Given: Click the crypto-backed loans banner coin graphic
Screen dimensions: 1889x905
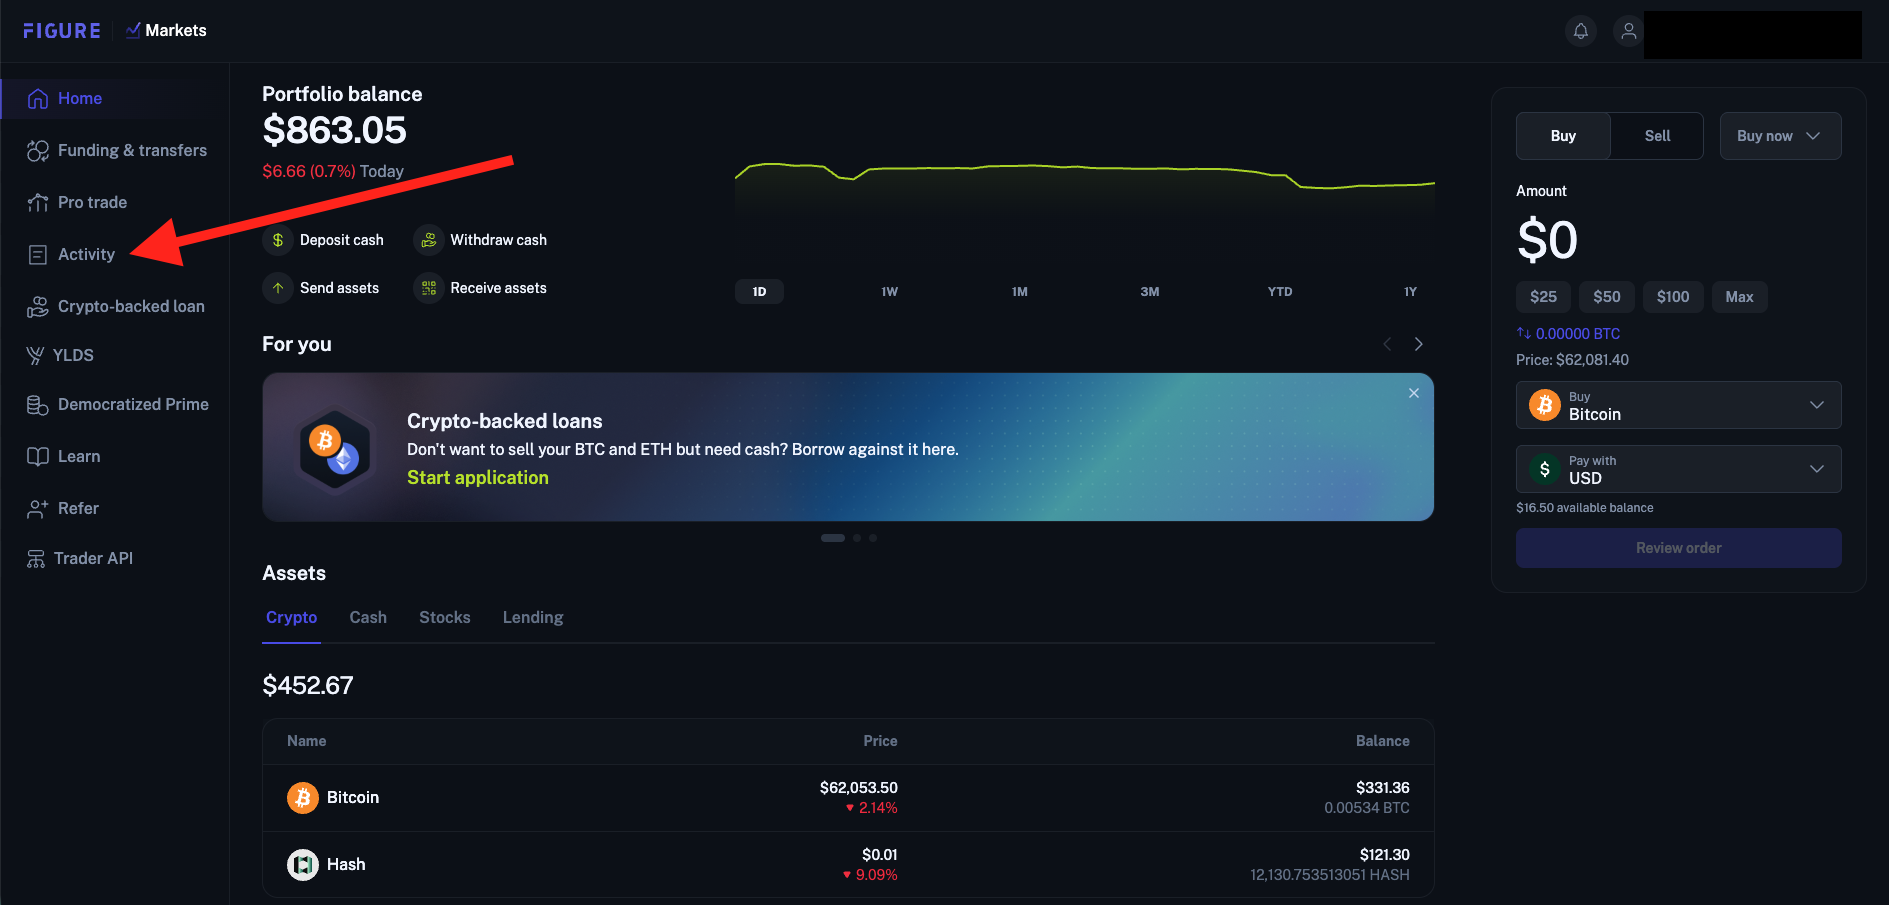Looking at the screenshot, I should (335, 448).
